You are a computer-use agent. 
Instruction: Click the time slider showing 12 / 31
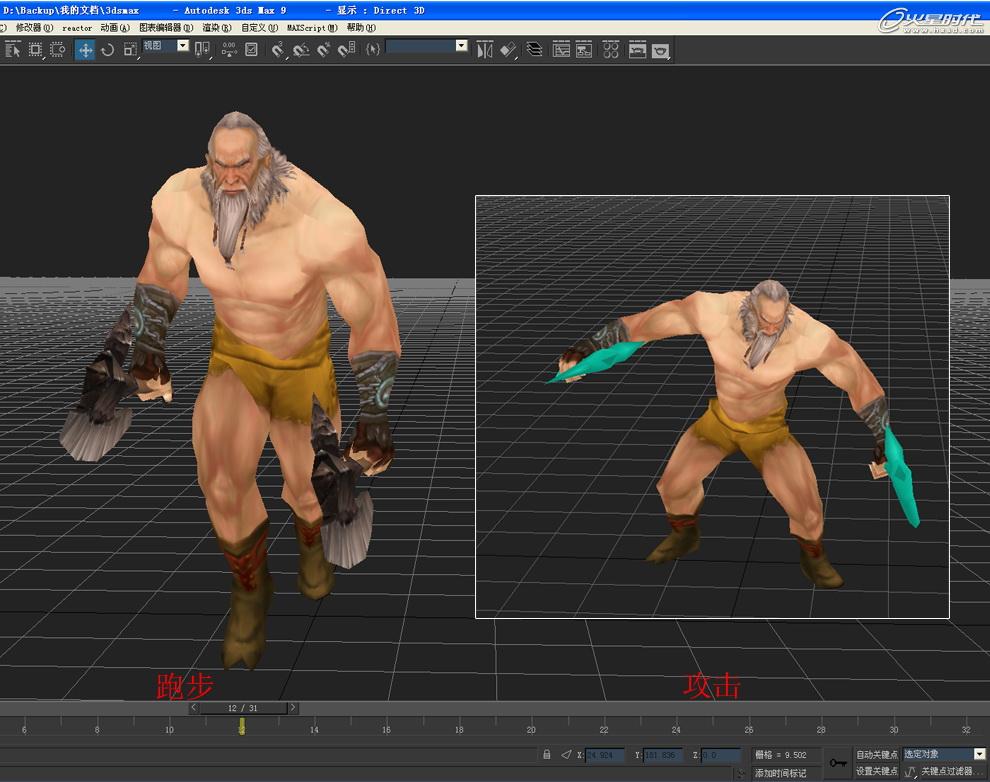pos(243,708)
